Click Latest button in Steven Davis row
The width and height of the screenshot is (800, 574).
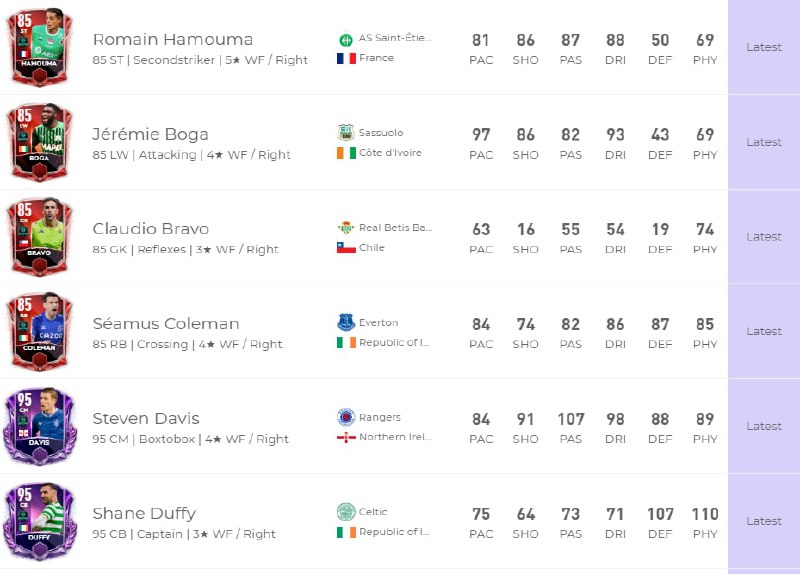[764, 426]
